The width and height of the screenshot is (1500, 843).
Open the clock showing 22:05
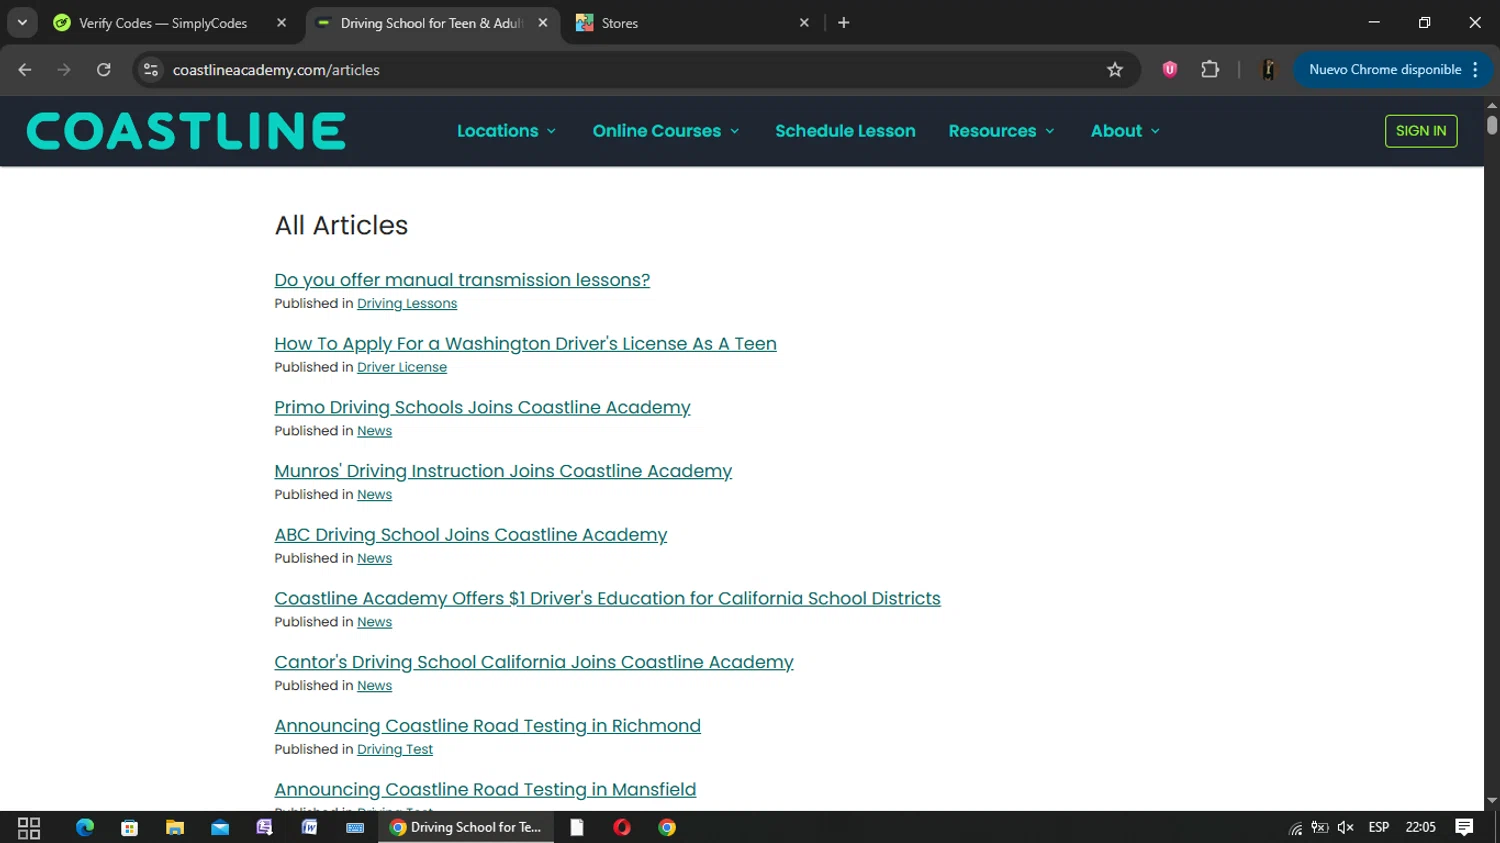(x=1420, y=827)
